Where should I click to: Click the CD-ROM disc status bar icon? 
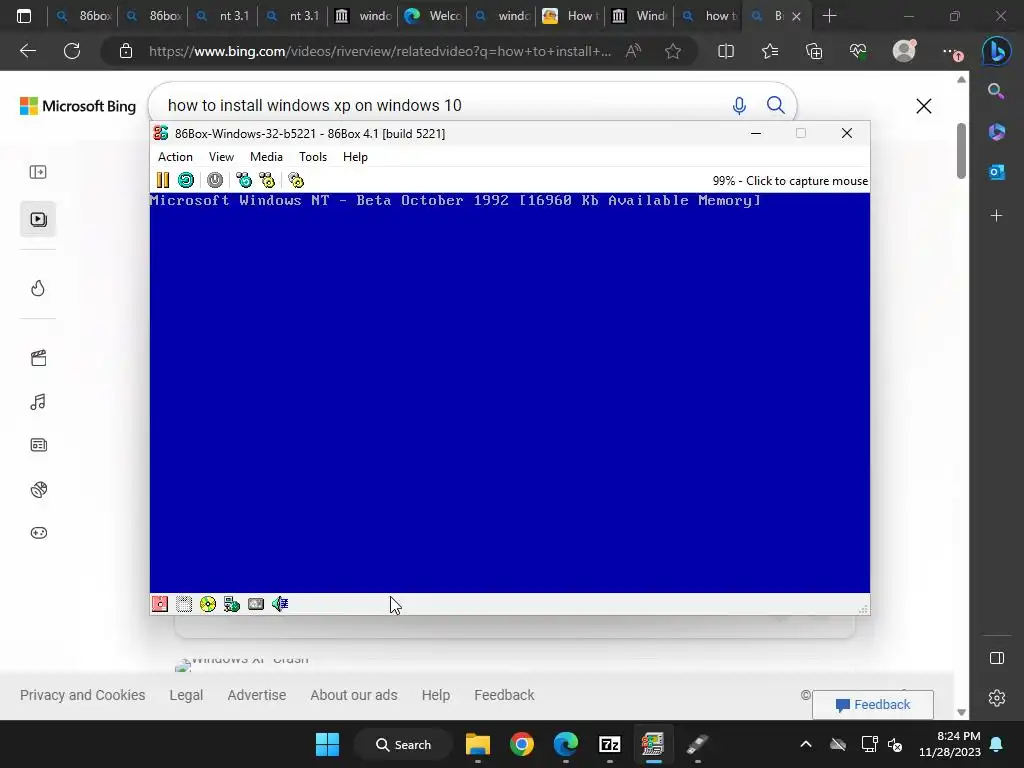tap(208, 604)
